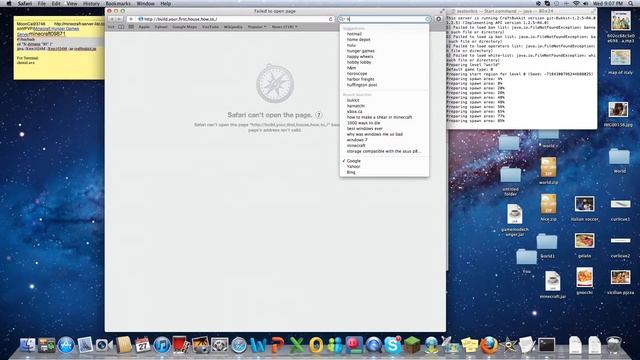
Task: Click the volume icon in menu bar
Action: click(x=586, y=3)
